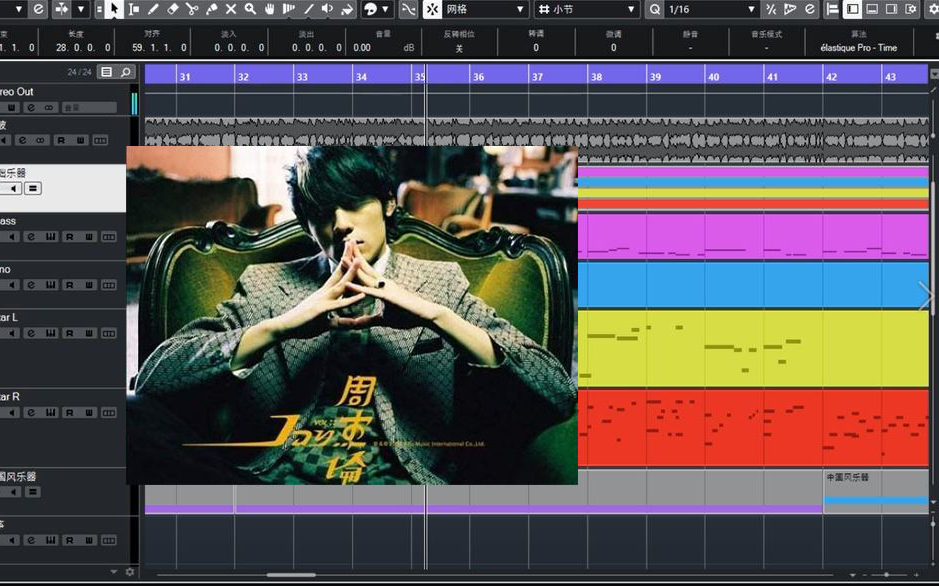
Task: Select the Erase tool
Action: (x=172, y=9)
